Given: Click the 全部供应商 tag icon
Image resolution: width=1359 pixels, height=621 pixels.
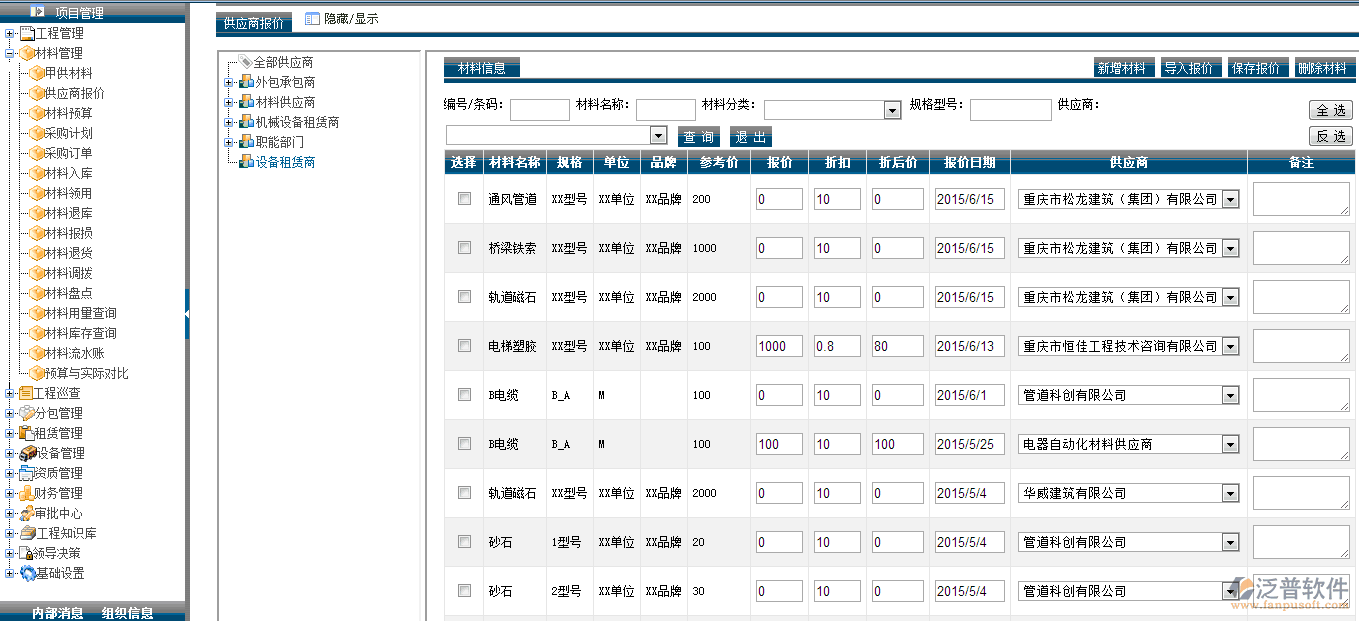Looking at the screenshot, I should (246, 62).
